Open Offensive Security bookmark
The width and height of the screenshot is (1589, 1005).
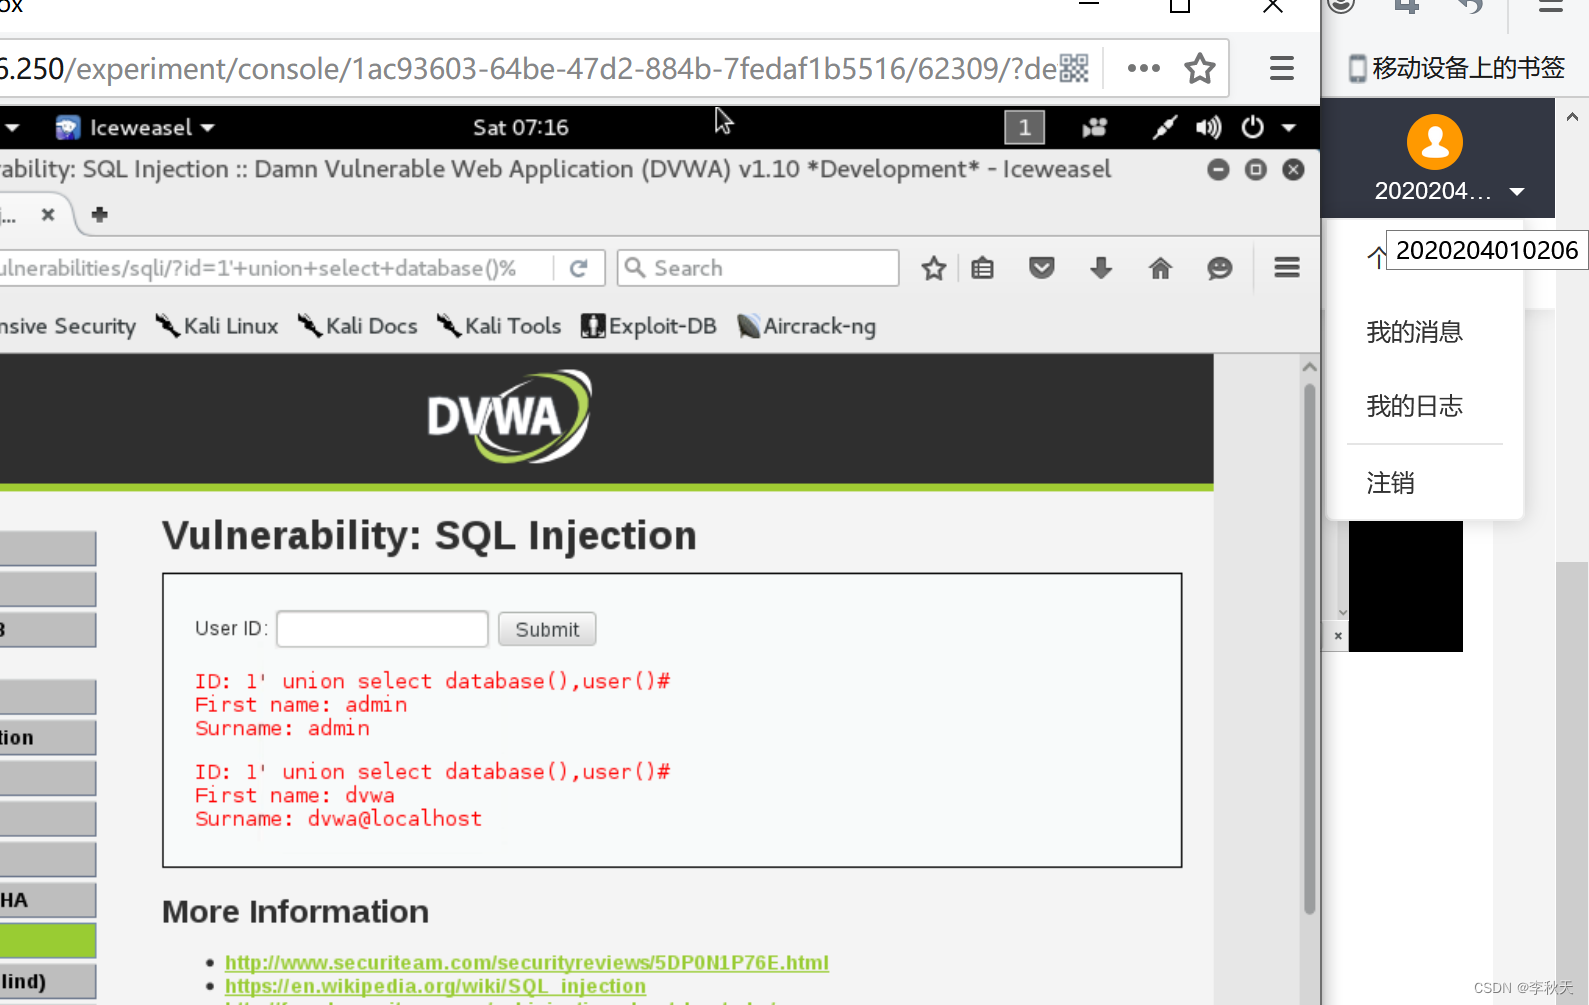tap(68, 326)
